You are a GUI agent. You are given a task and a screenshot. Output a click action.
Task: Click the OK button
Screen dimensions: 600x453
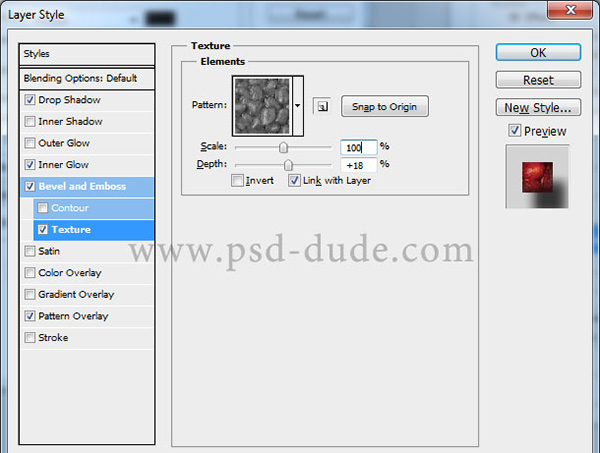tap(538, 52)
